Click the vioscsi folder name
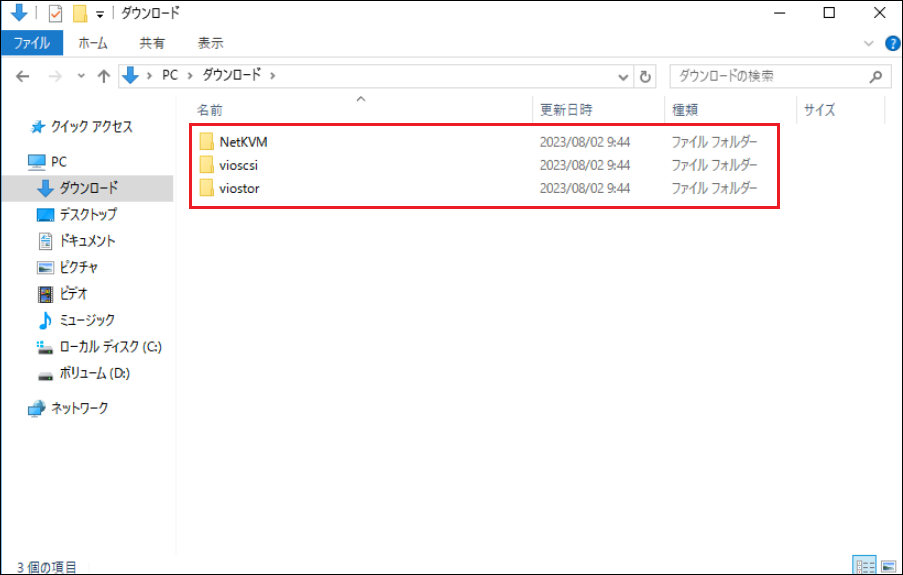The width and height of the screenshot is (903, 575). click(238, 165)
